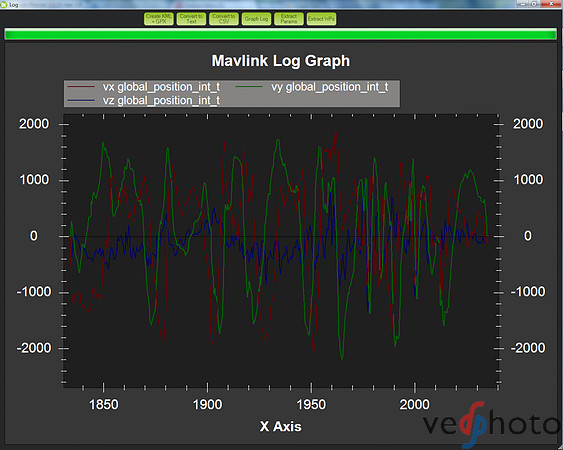Click the Convert to Text button
Viewport: 563px width, 450px height.
(191, 19)
